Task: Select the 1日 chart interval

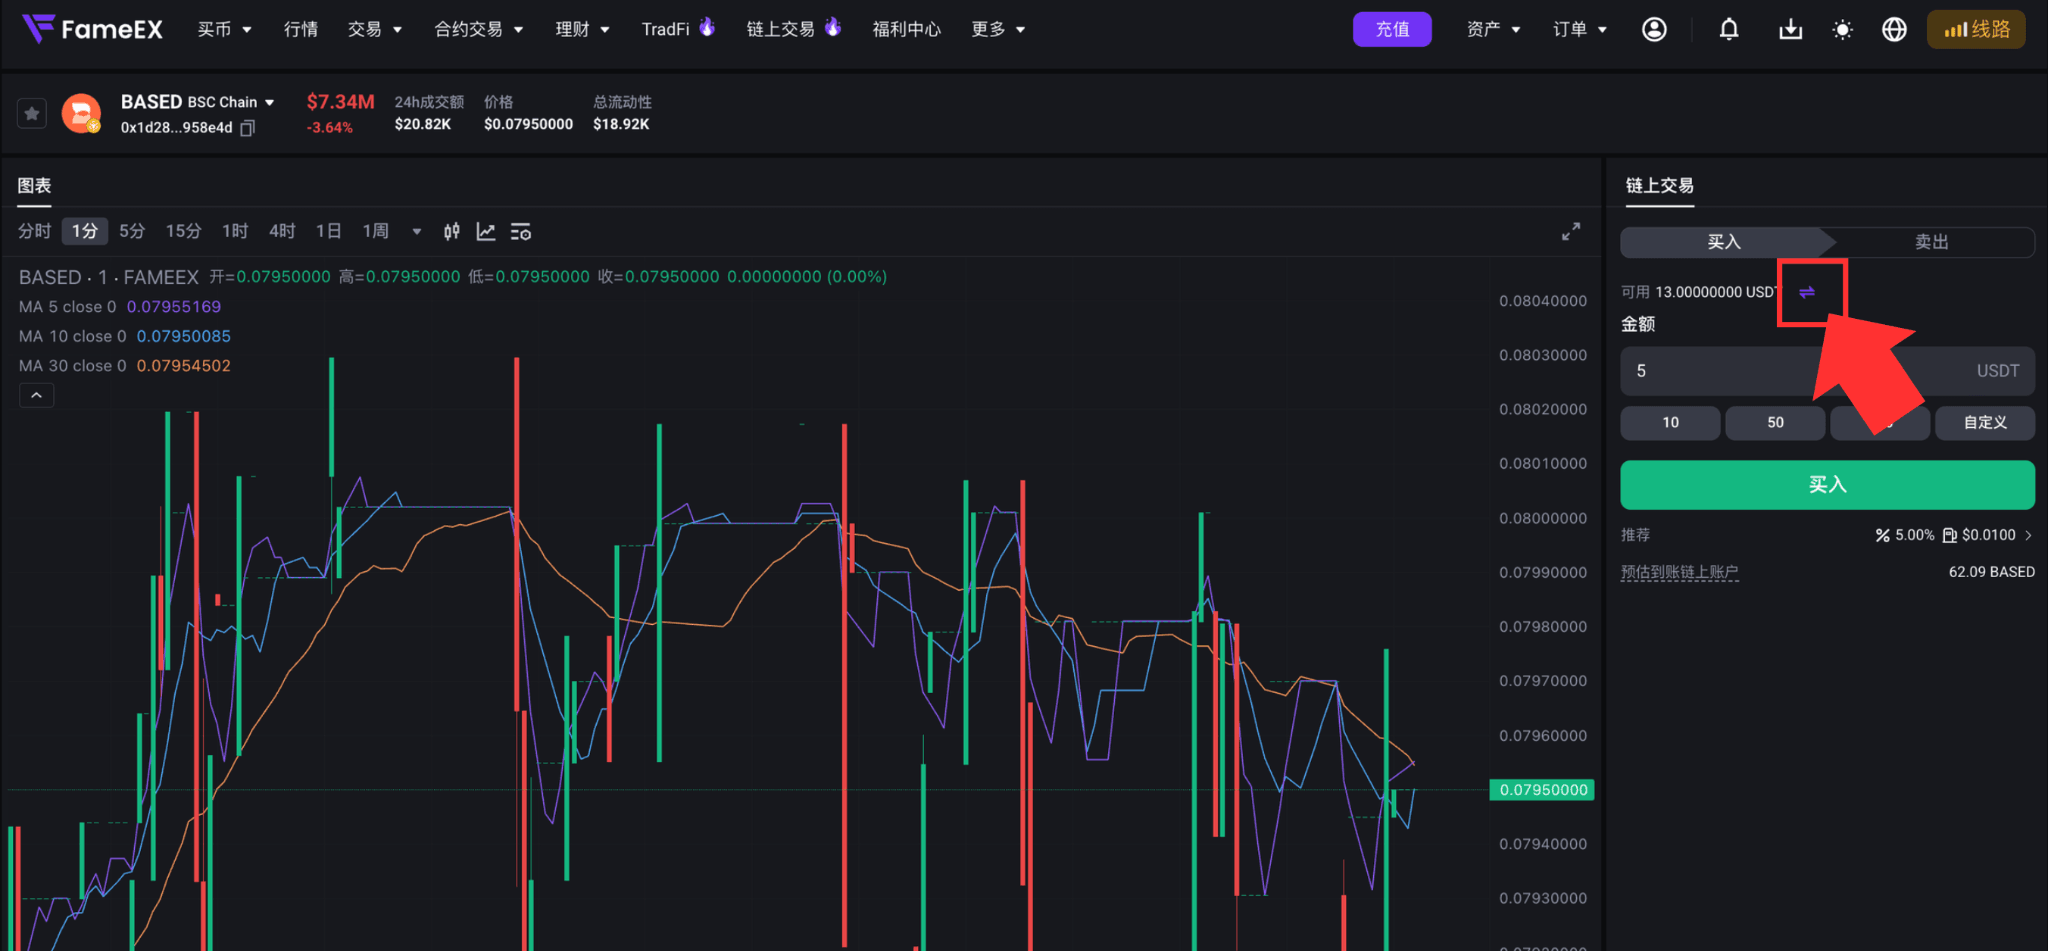Action: coord(329,232)
